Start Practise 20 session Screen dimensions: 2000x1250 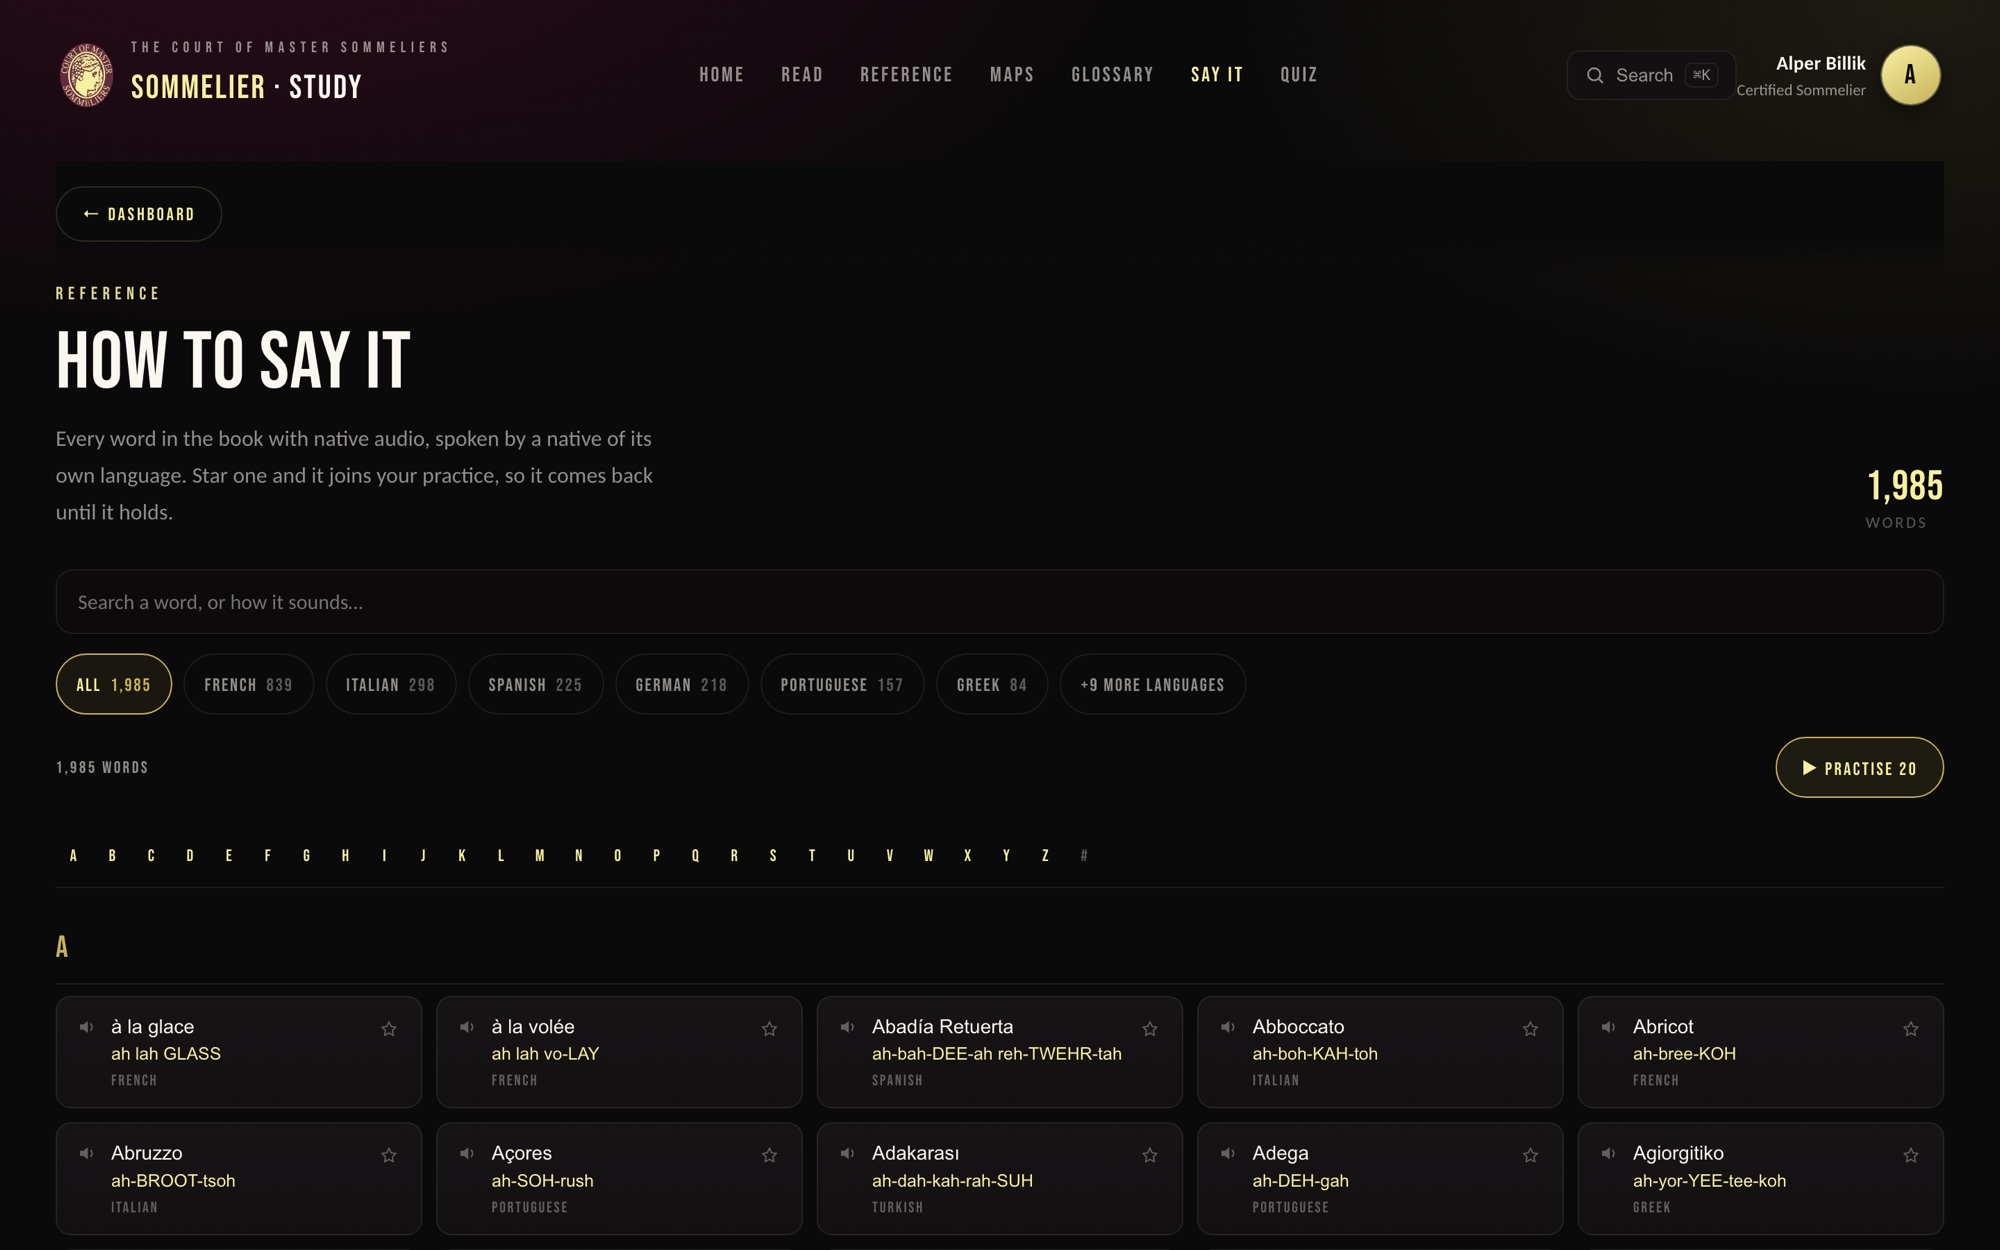[x=1860, y=768]
